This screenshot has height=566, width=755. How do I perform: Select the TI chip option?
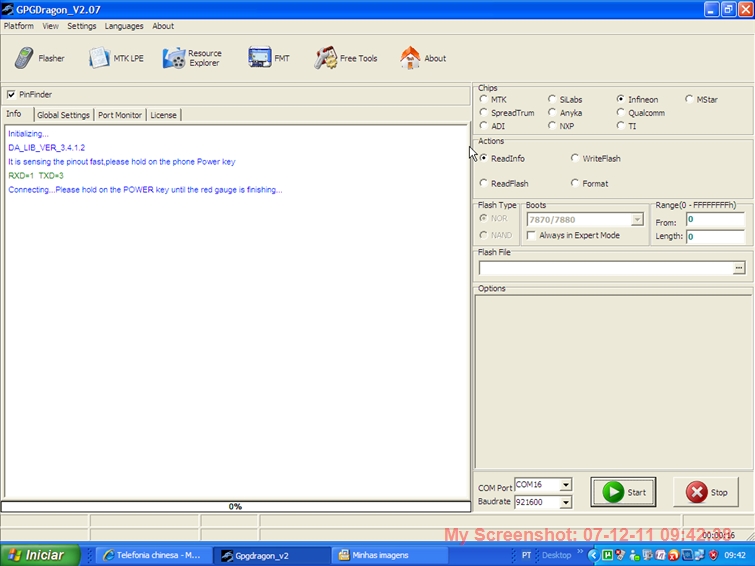coord(621,126)
